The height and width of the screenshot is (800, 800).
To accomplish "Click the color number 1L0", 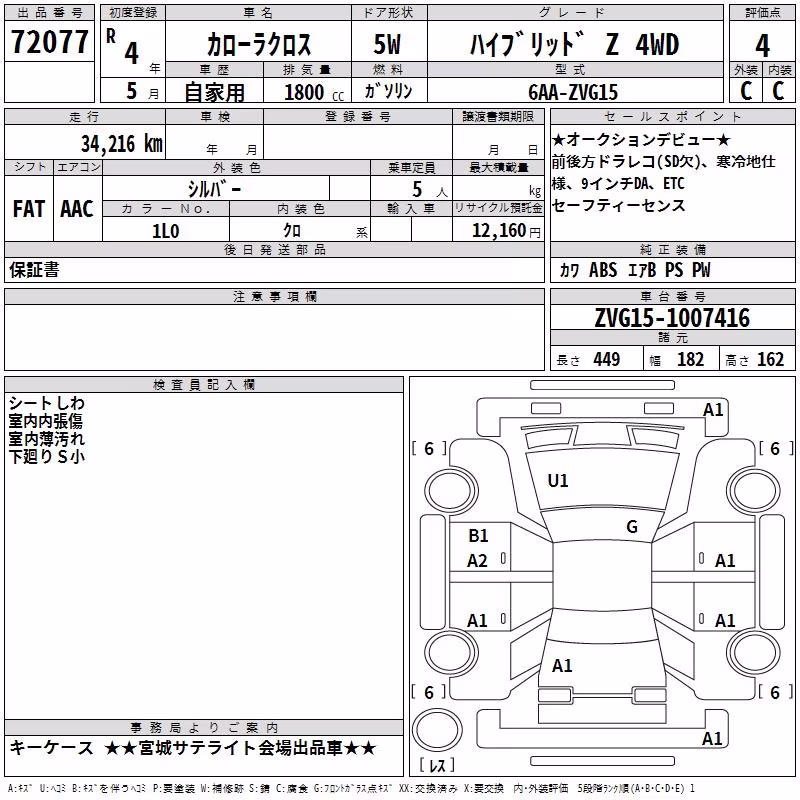I will (166, 231).
